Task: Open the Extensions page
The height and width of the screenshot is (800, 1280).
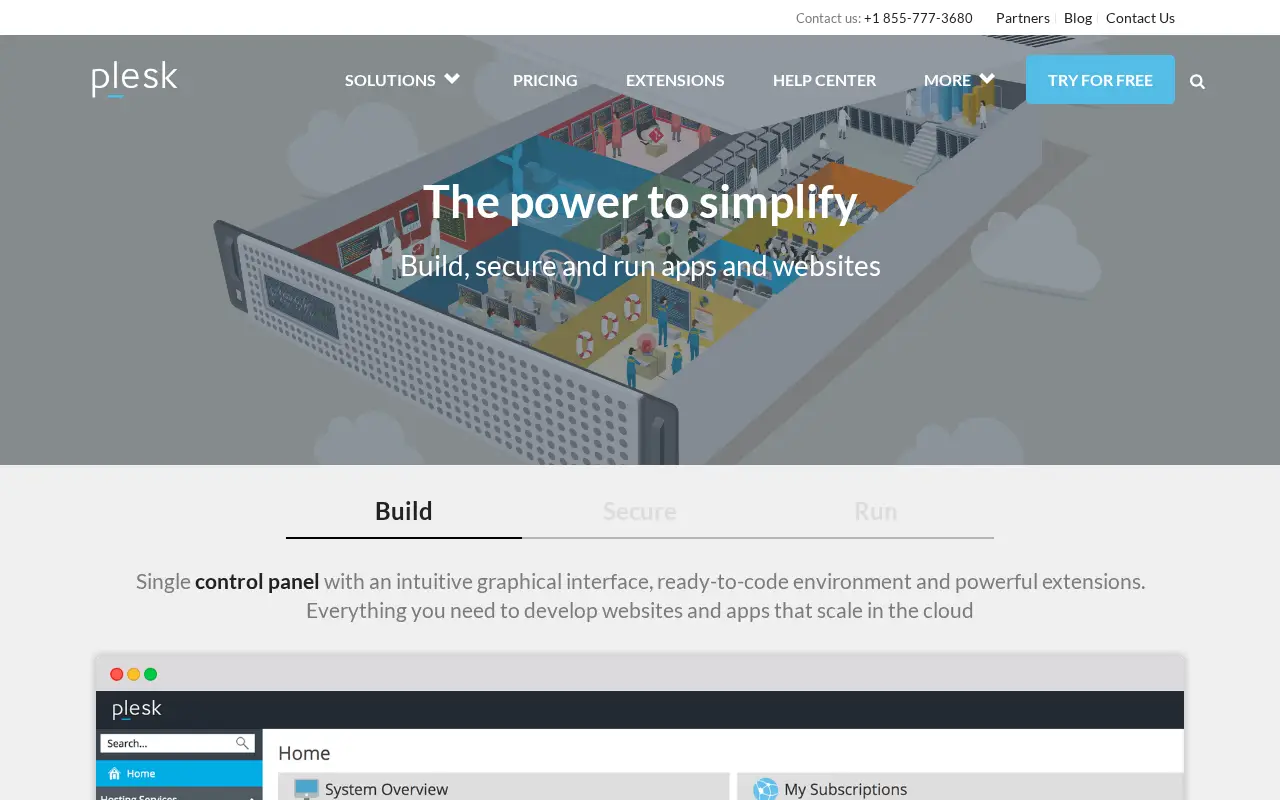Action: tap(675, 80)
